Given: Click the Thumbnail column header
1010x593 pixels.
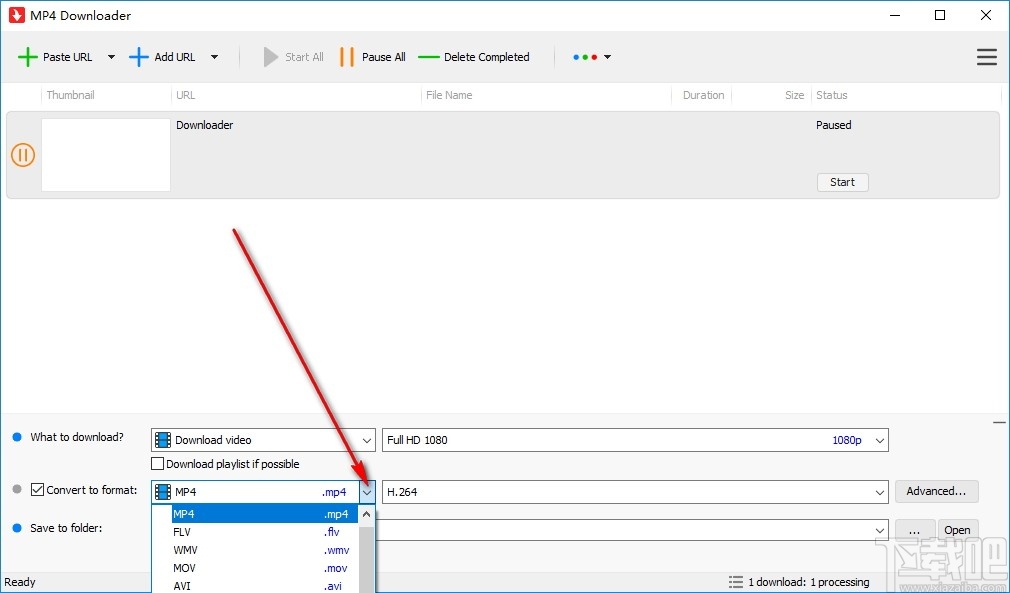Looking at the screenshot, I should pos(70,95).
